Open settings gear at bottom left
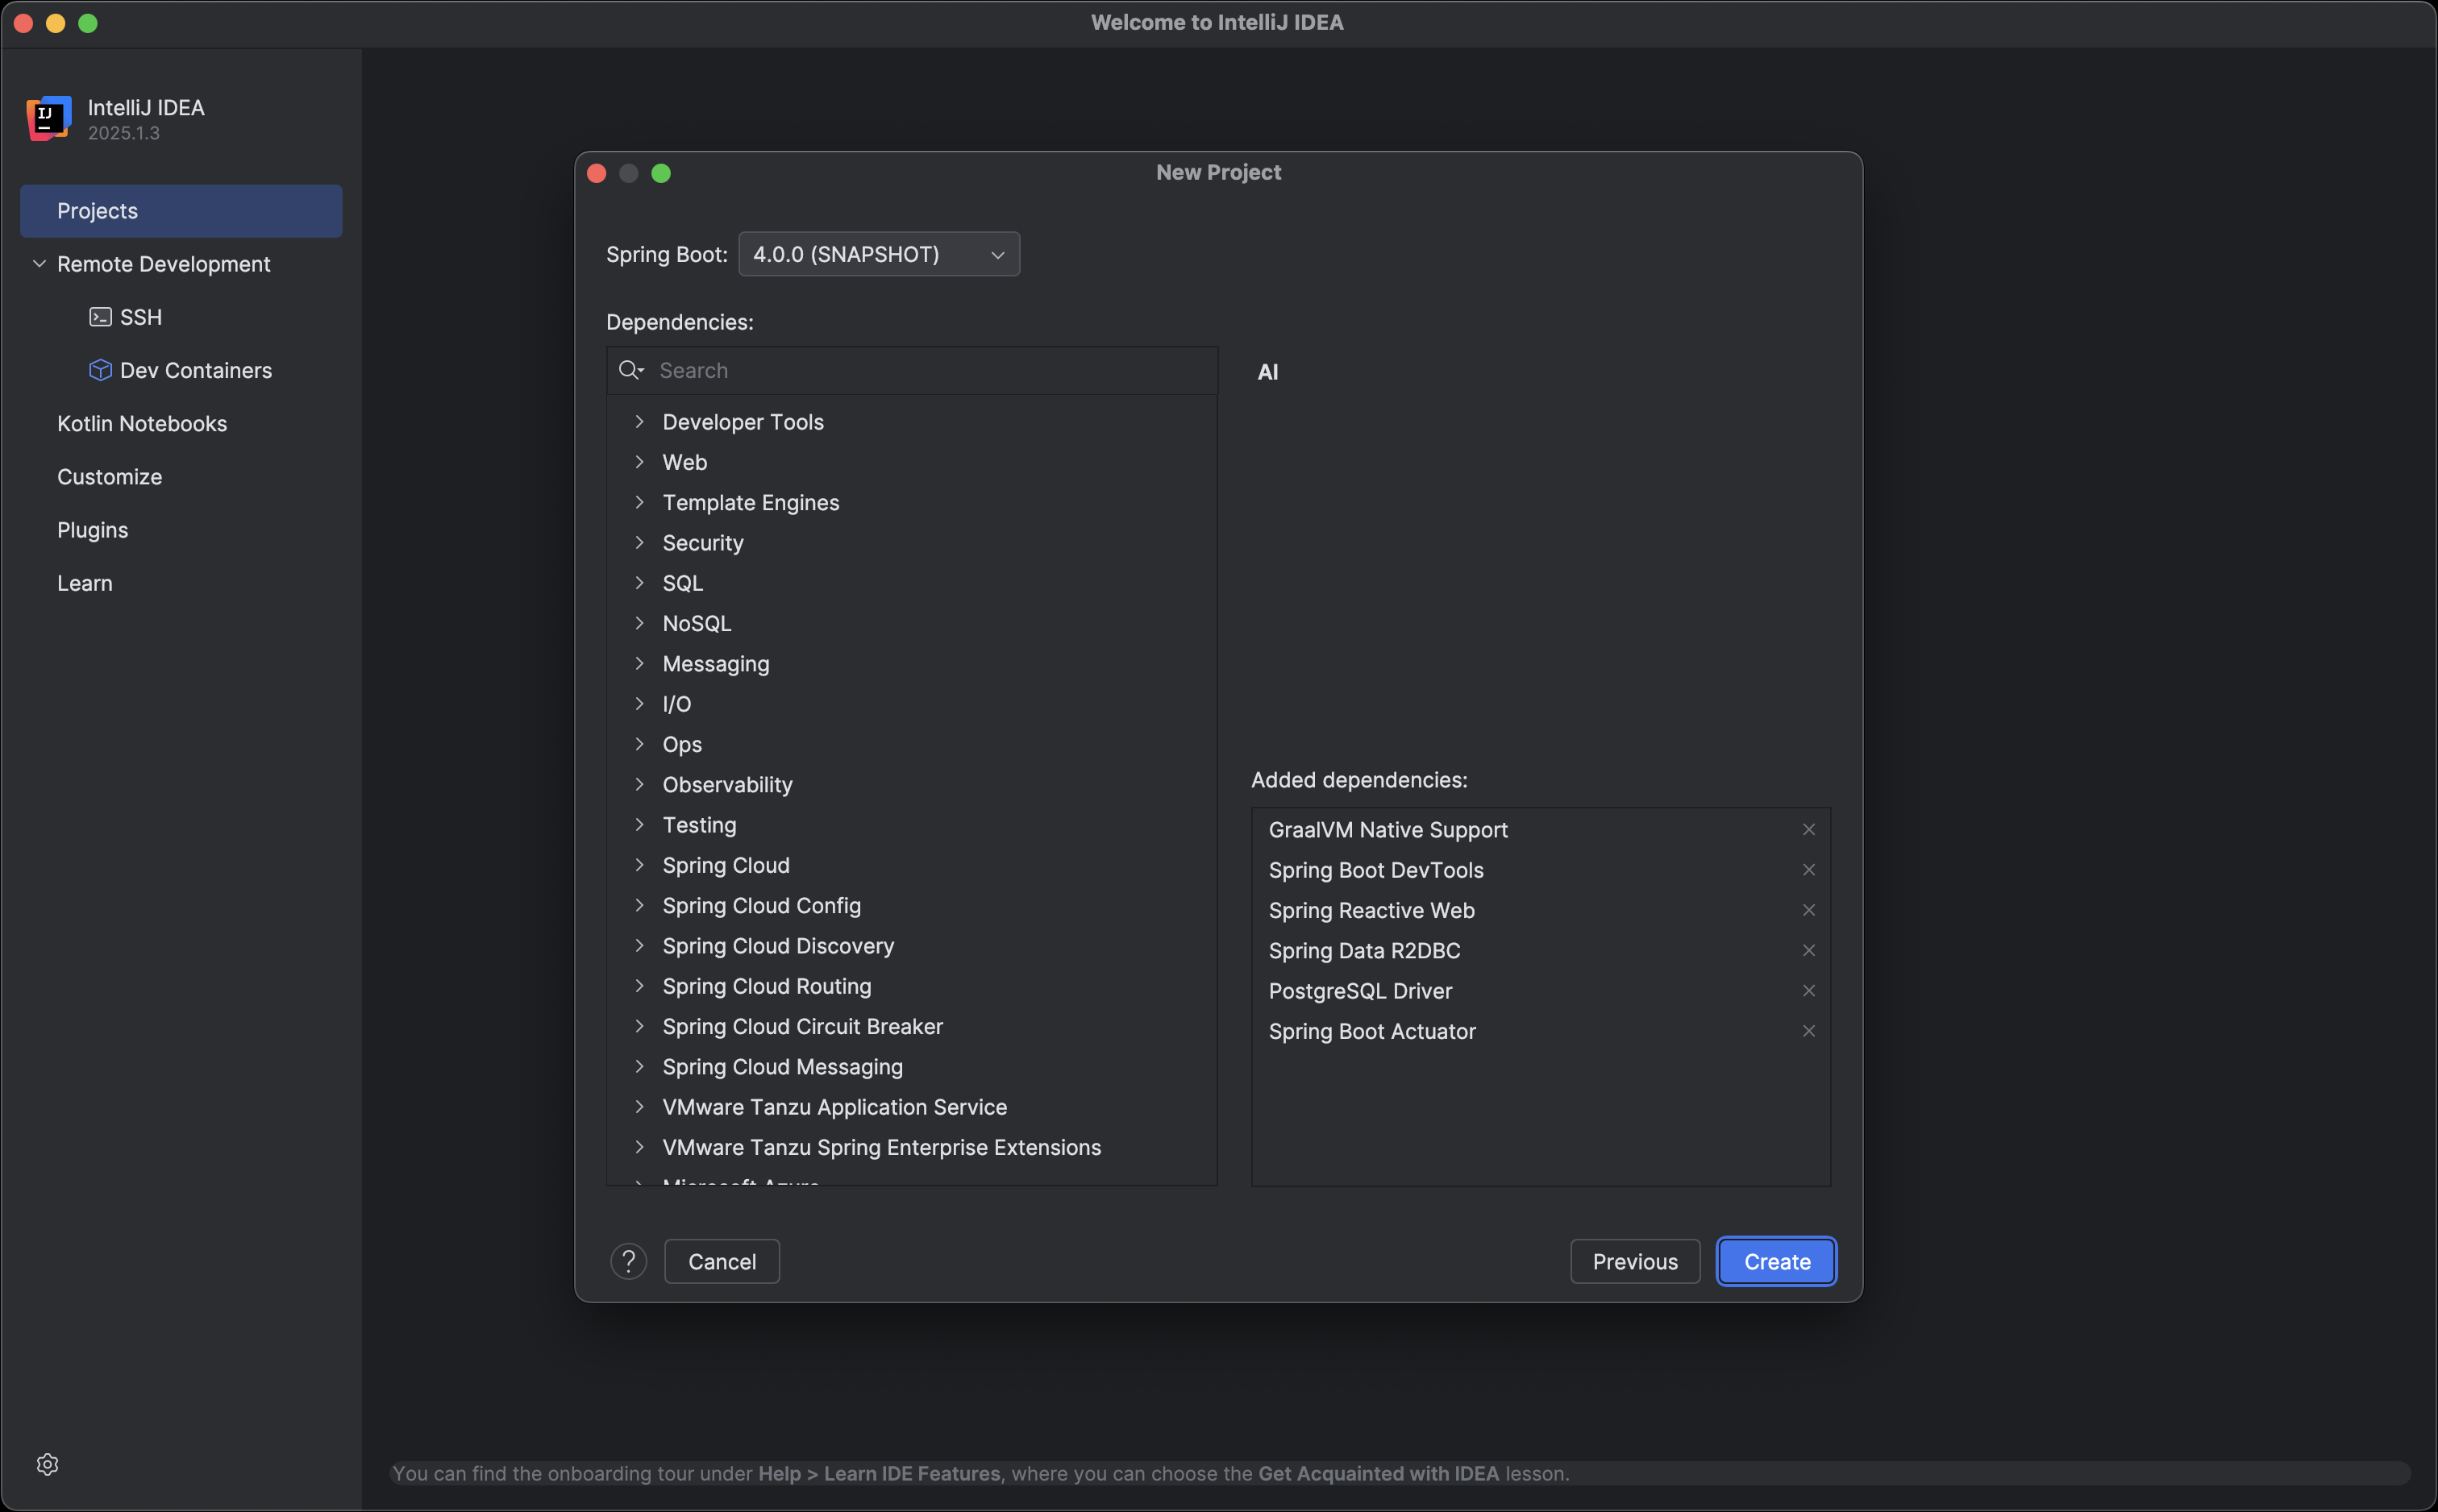The width and height of the screenshot is (2438, 1512). 47,1464
